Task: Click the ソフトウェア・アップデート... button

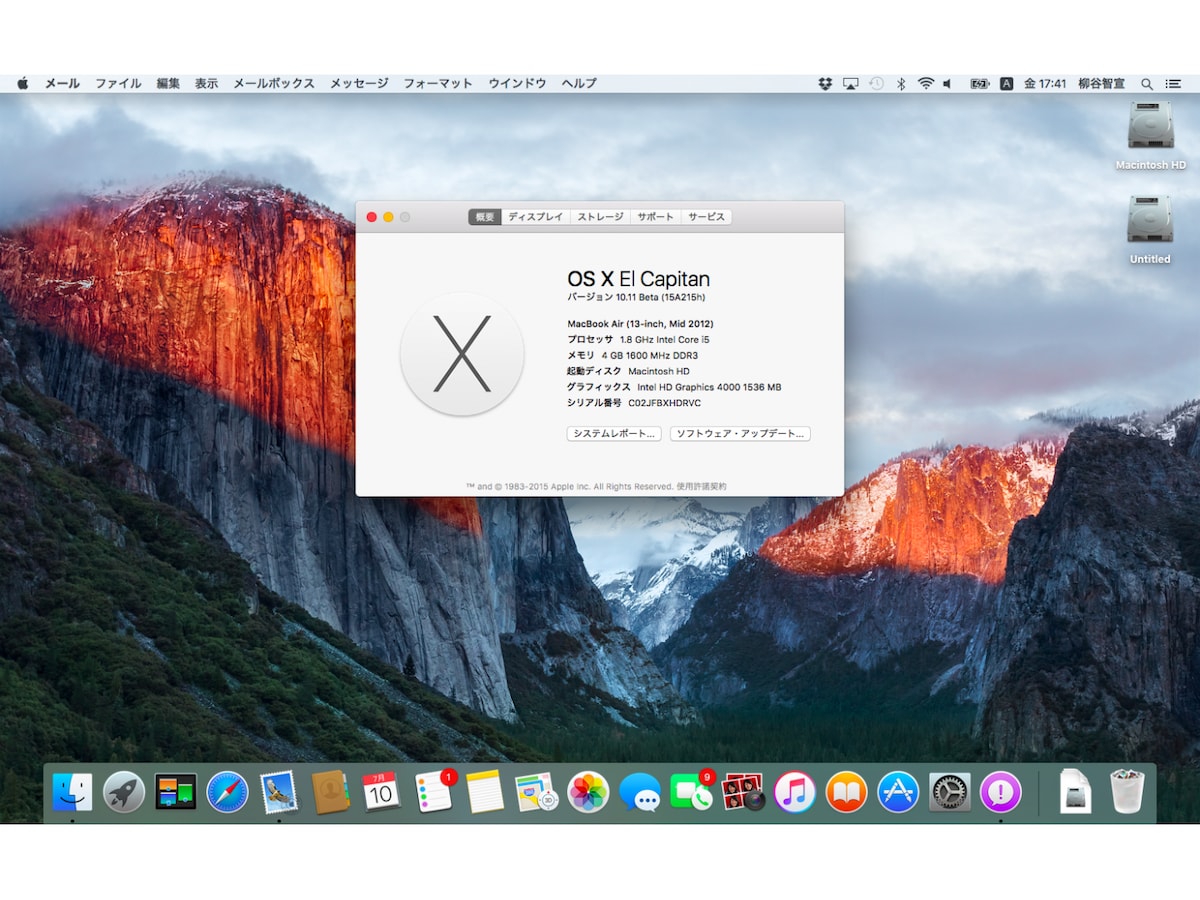Action: [x=740, y=434]
